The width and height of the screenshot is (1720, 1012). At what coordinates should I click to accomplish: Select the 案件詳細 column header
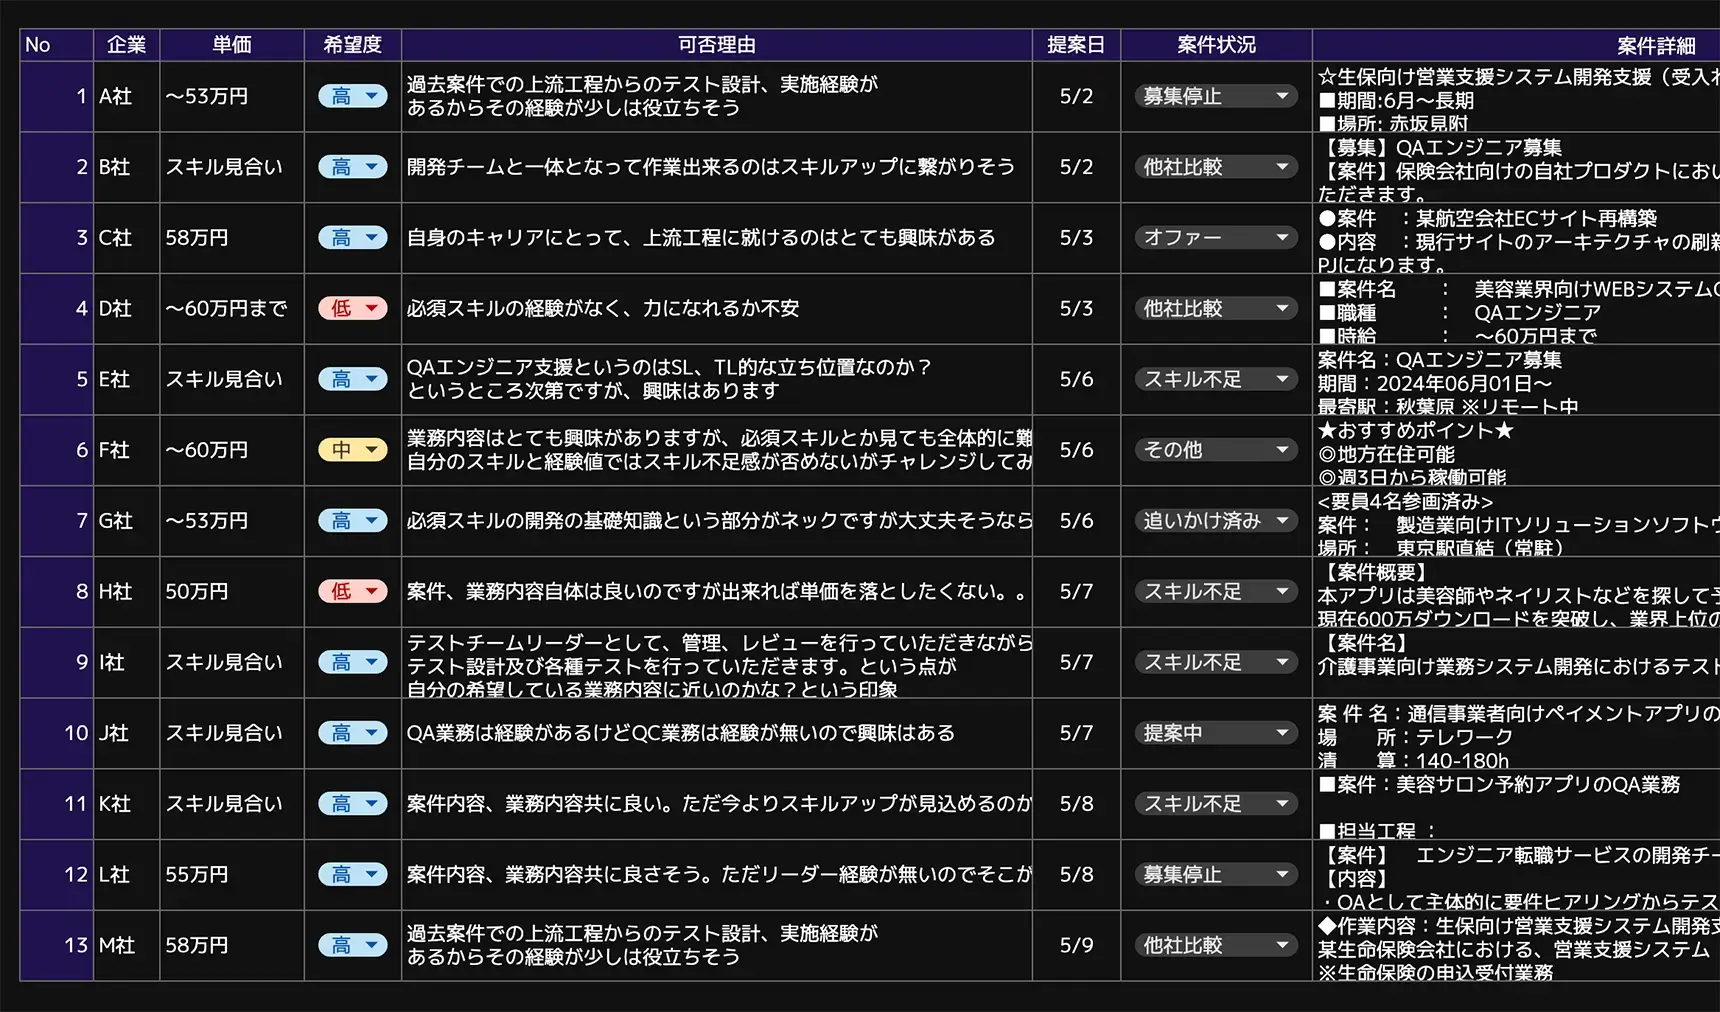[1516, 45]
